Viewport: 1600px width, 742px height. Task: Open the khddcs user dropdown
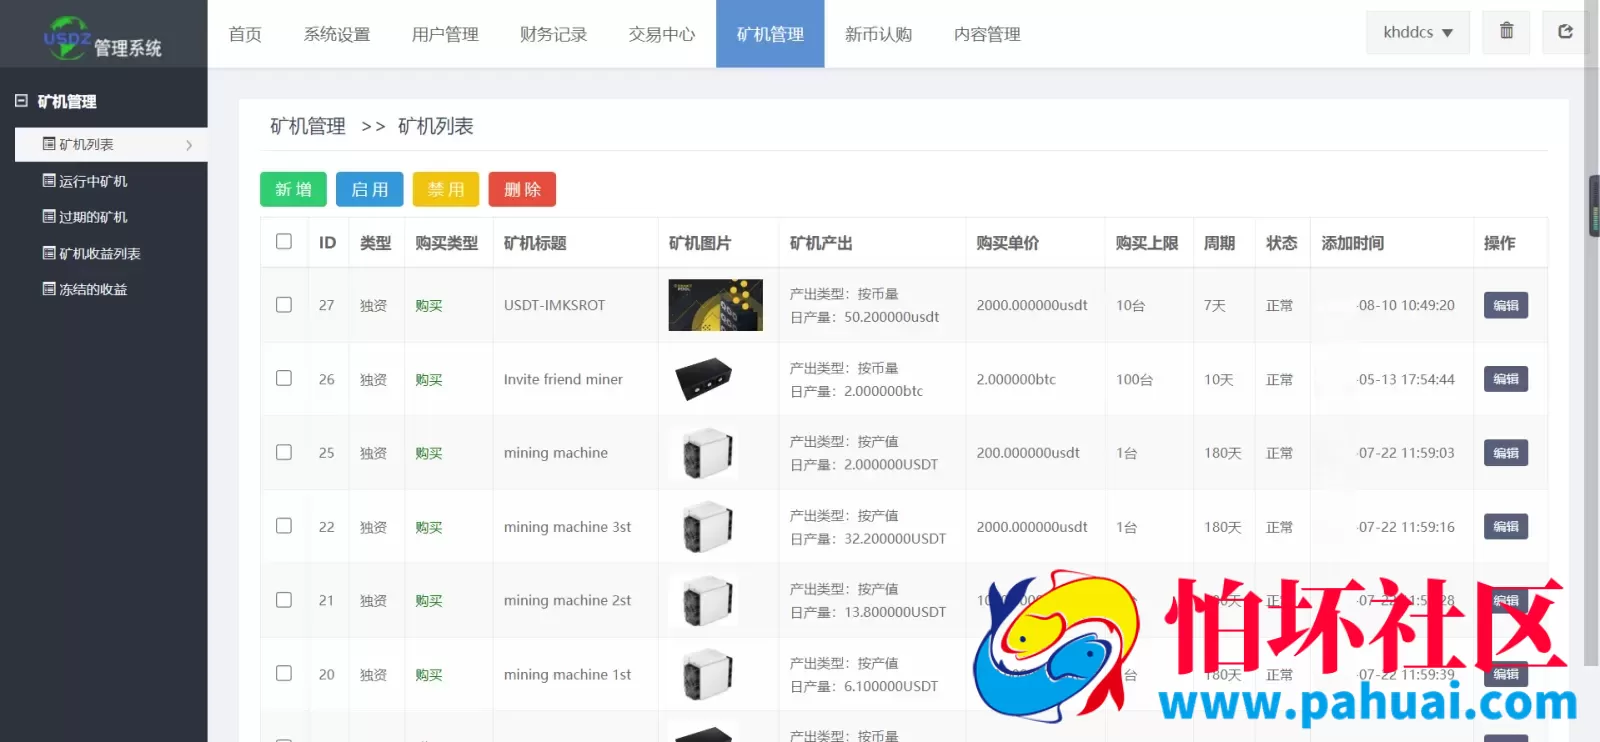1418,33
